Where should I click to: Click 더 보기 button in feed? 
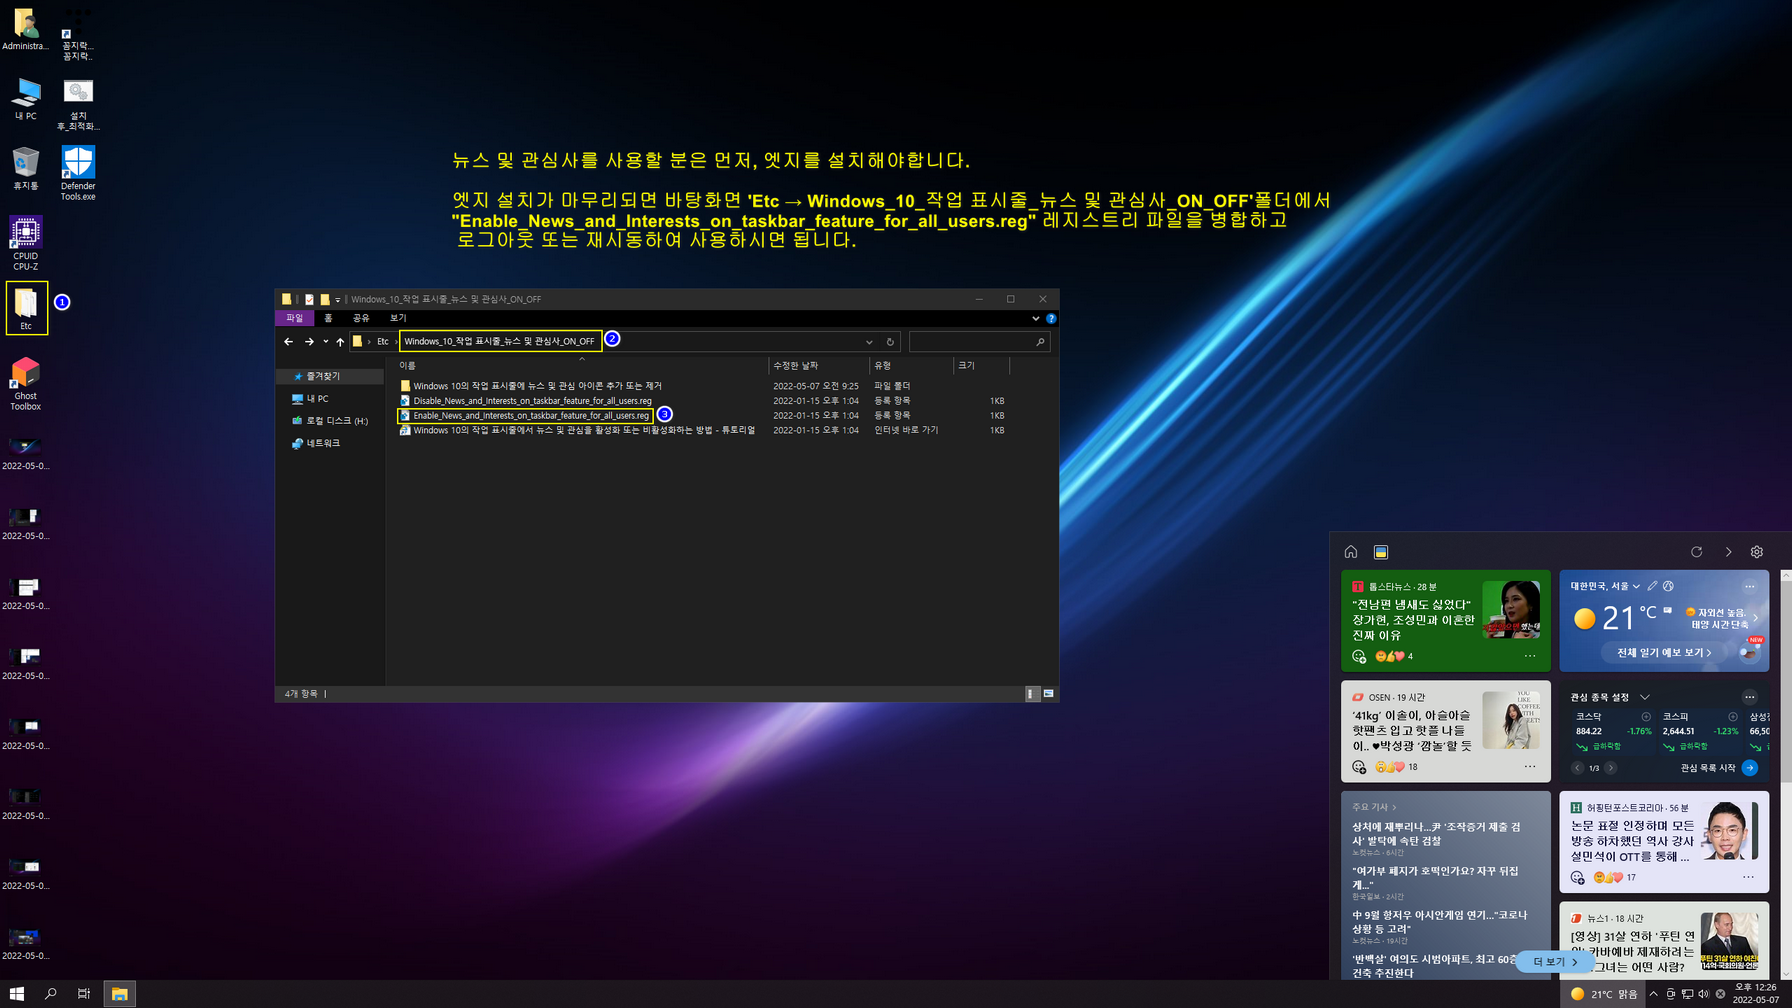pos(1555,962)
